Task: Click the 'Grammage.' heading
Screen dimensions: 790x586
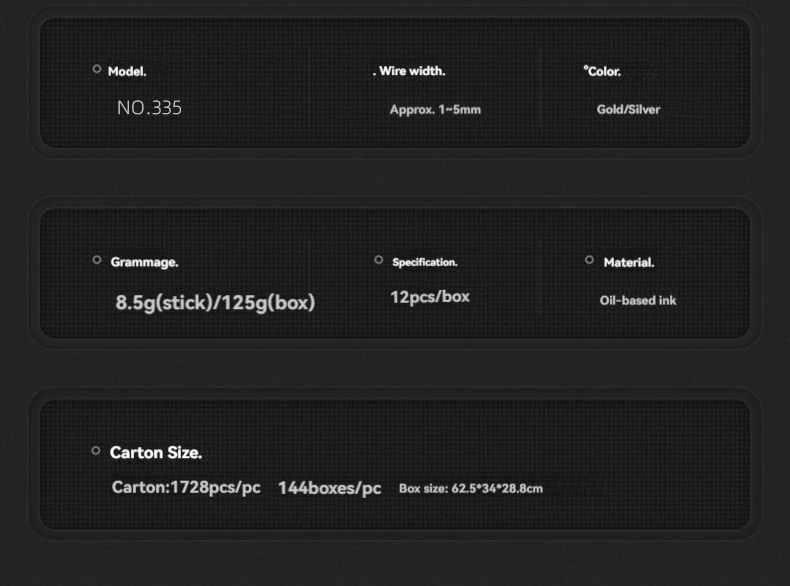Action: (144, 262)
